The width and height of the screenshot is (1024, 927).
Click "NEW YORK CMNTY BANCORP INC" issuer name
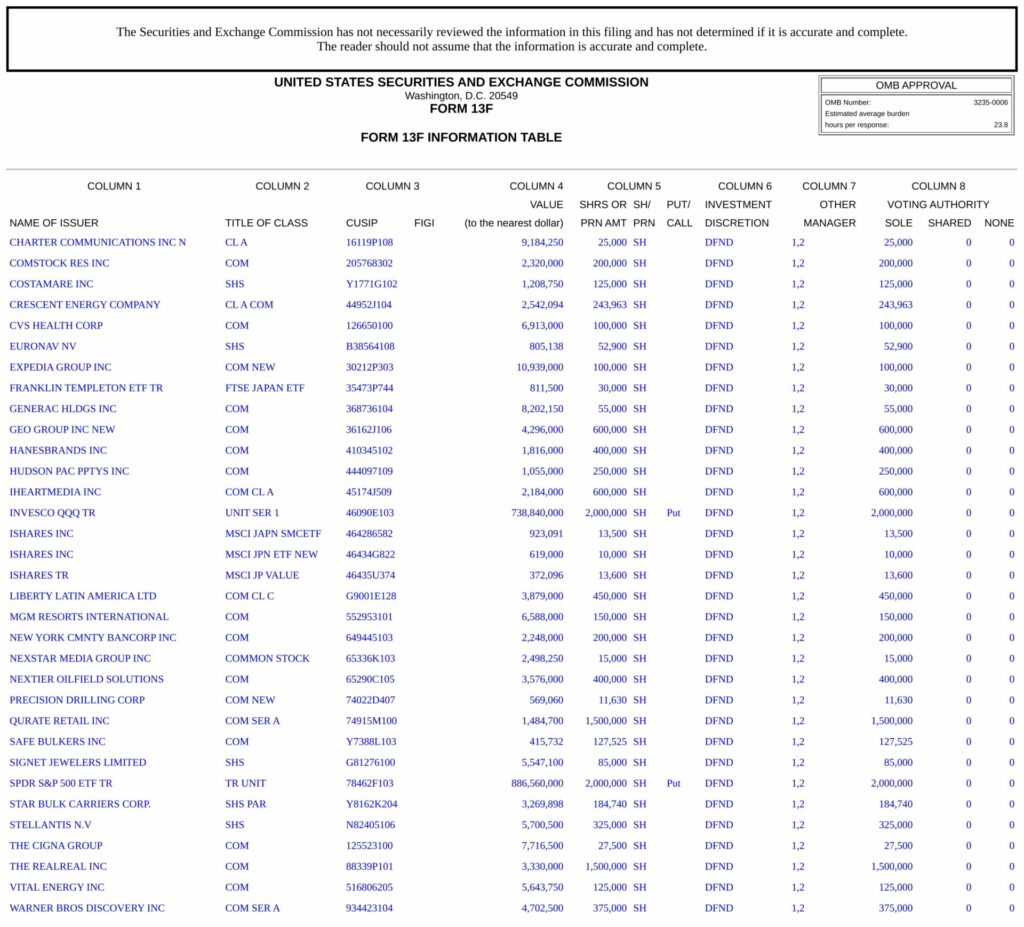[93, 638]
